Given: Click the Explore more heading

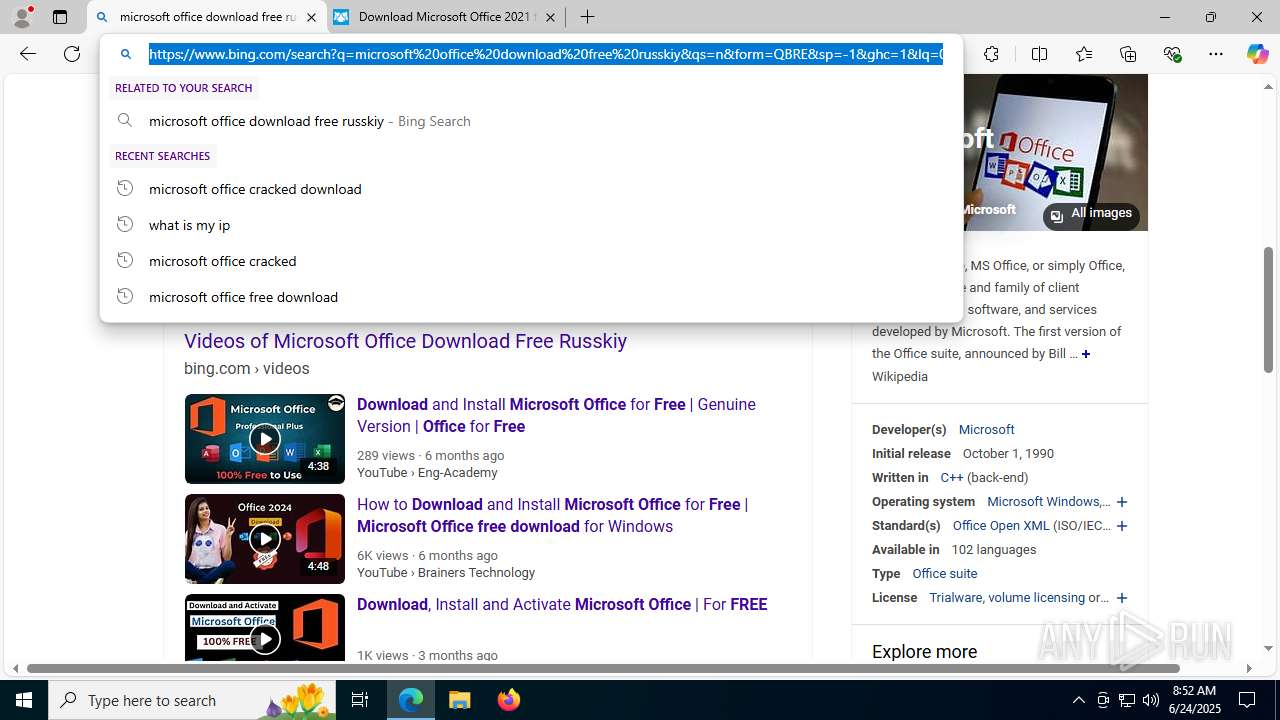Looking at the screenshot, I should click(925, 652).
